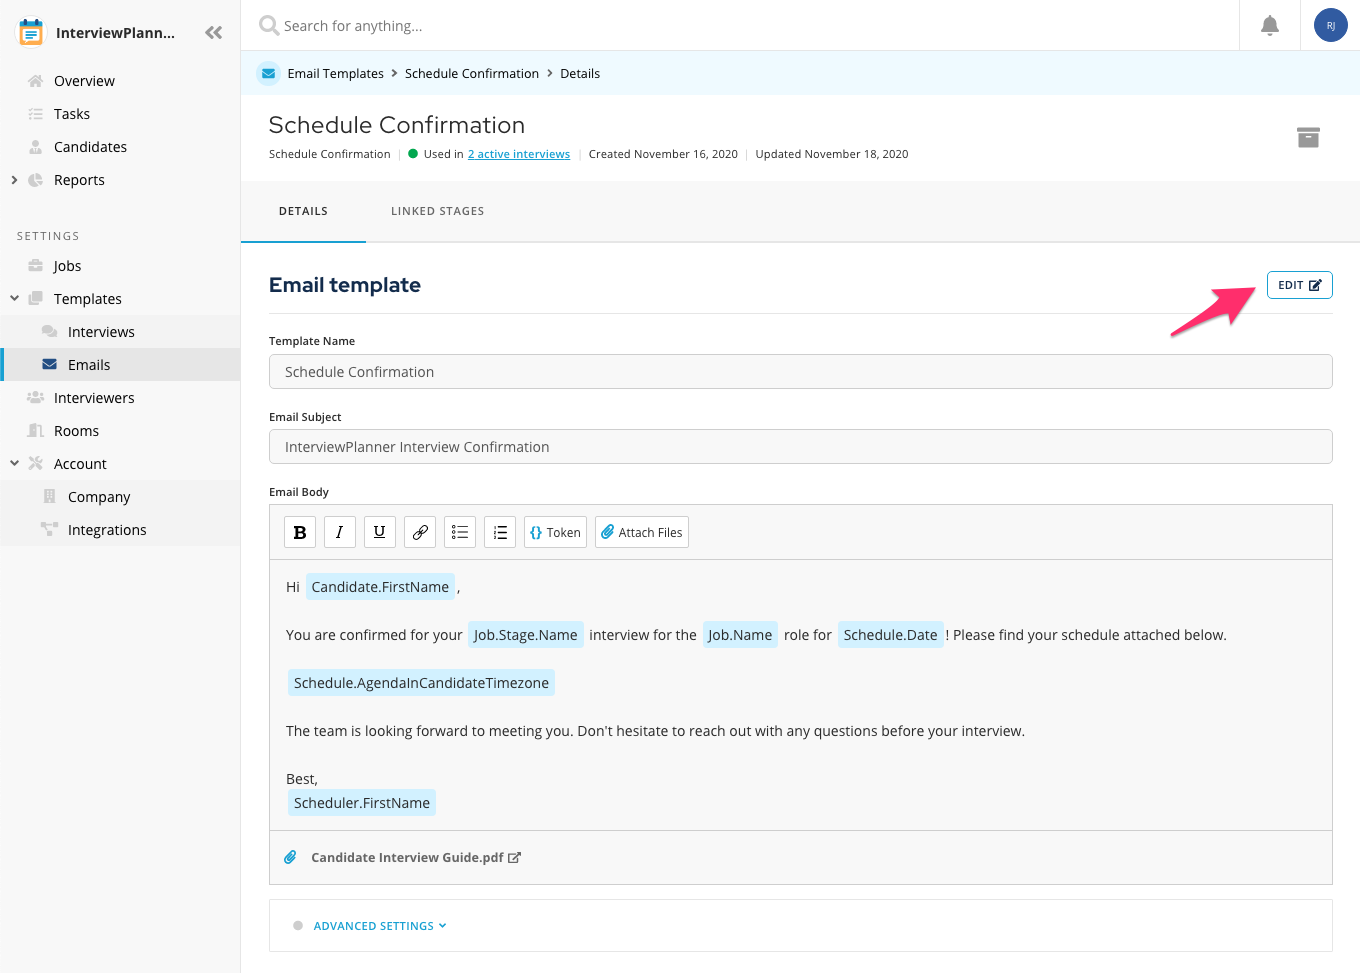Click the Company building icon
Viewport: 1360px width, 973px height.
coord(49,497)
